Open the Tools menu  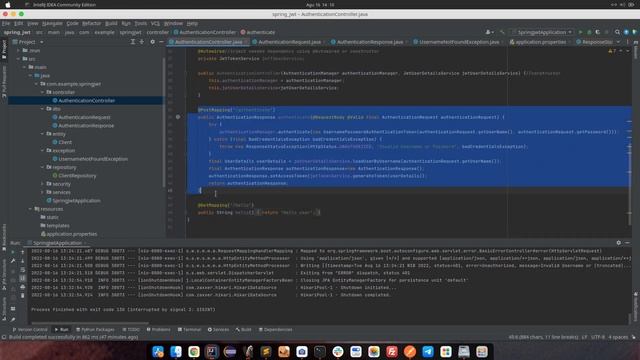(140, 24)
